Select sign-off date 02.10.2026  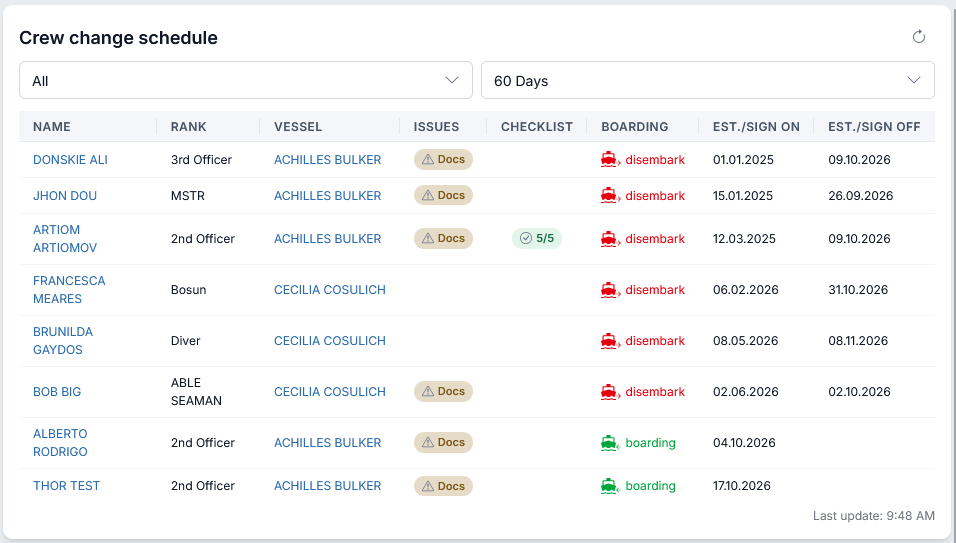(x=859, y=392)
